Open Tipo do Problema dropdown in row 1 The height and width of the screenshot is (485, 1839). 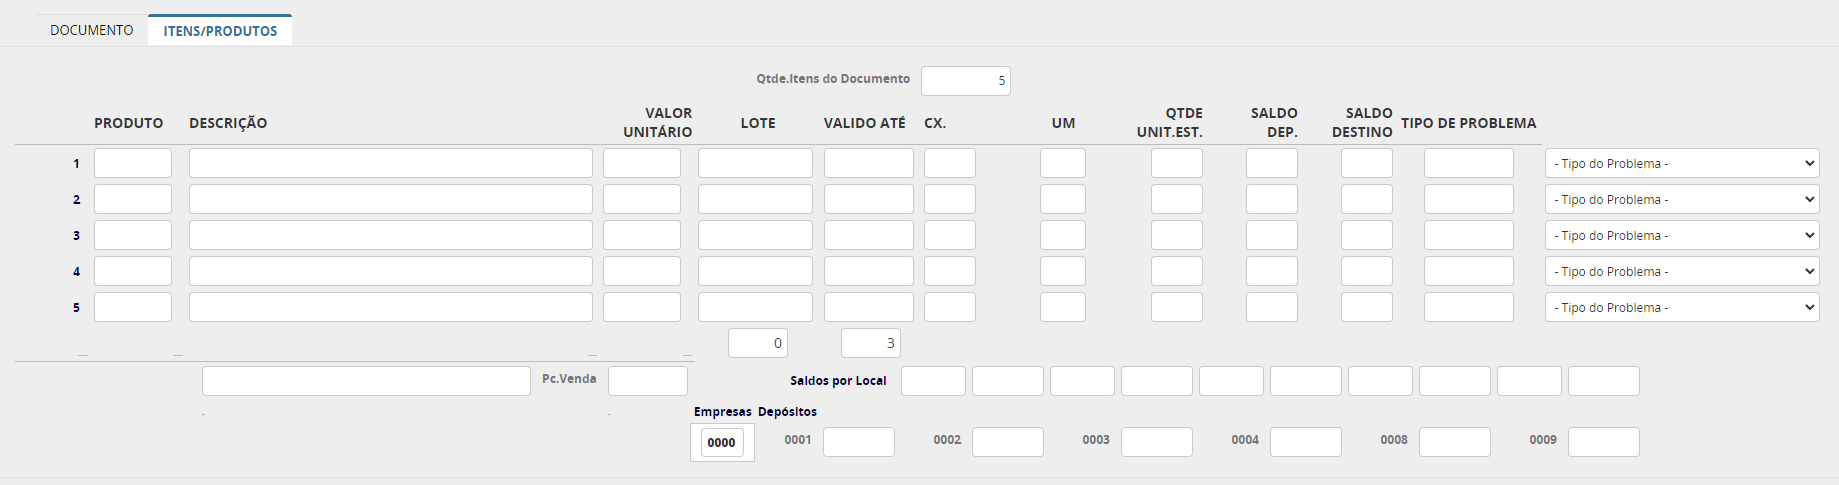pos(1681,163)
